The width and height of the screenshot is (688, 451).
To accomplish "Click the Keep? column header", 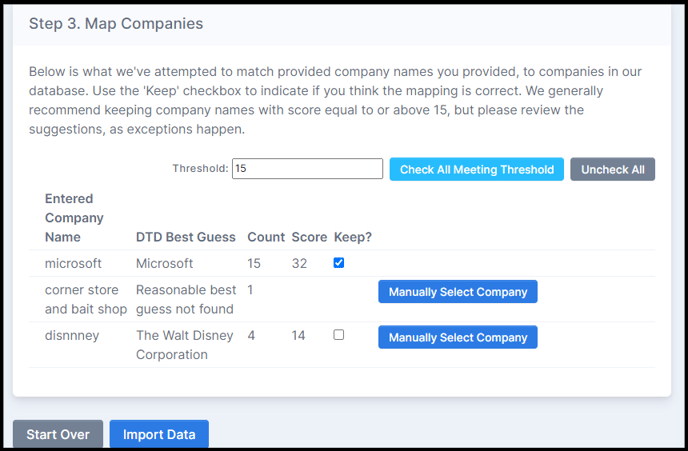I will point(352,237).
